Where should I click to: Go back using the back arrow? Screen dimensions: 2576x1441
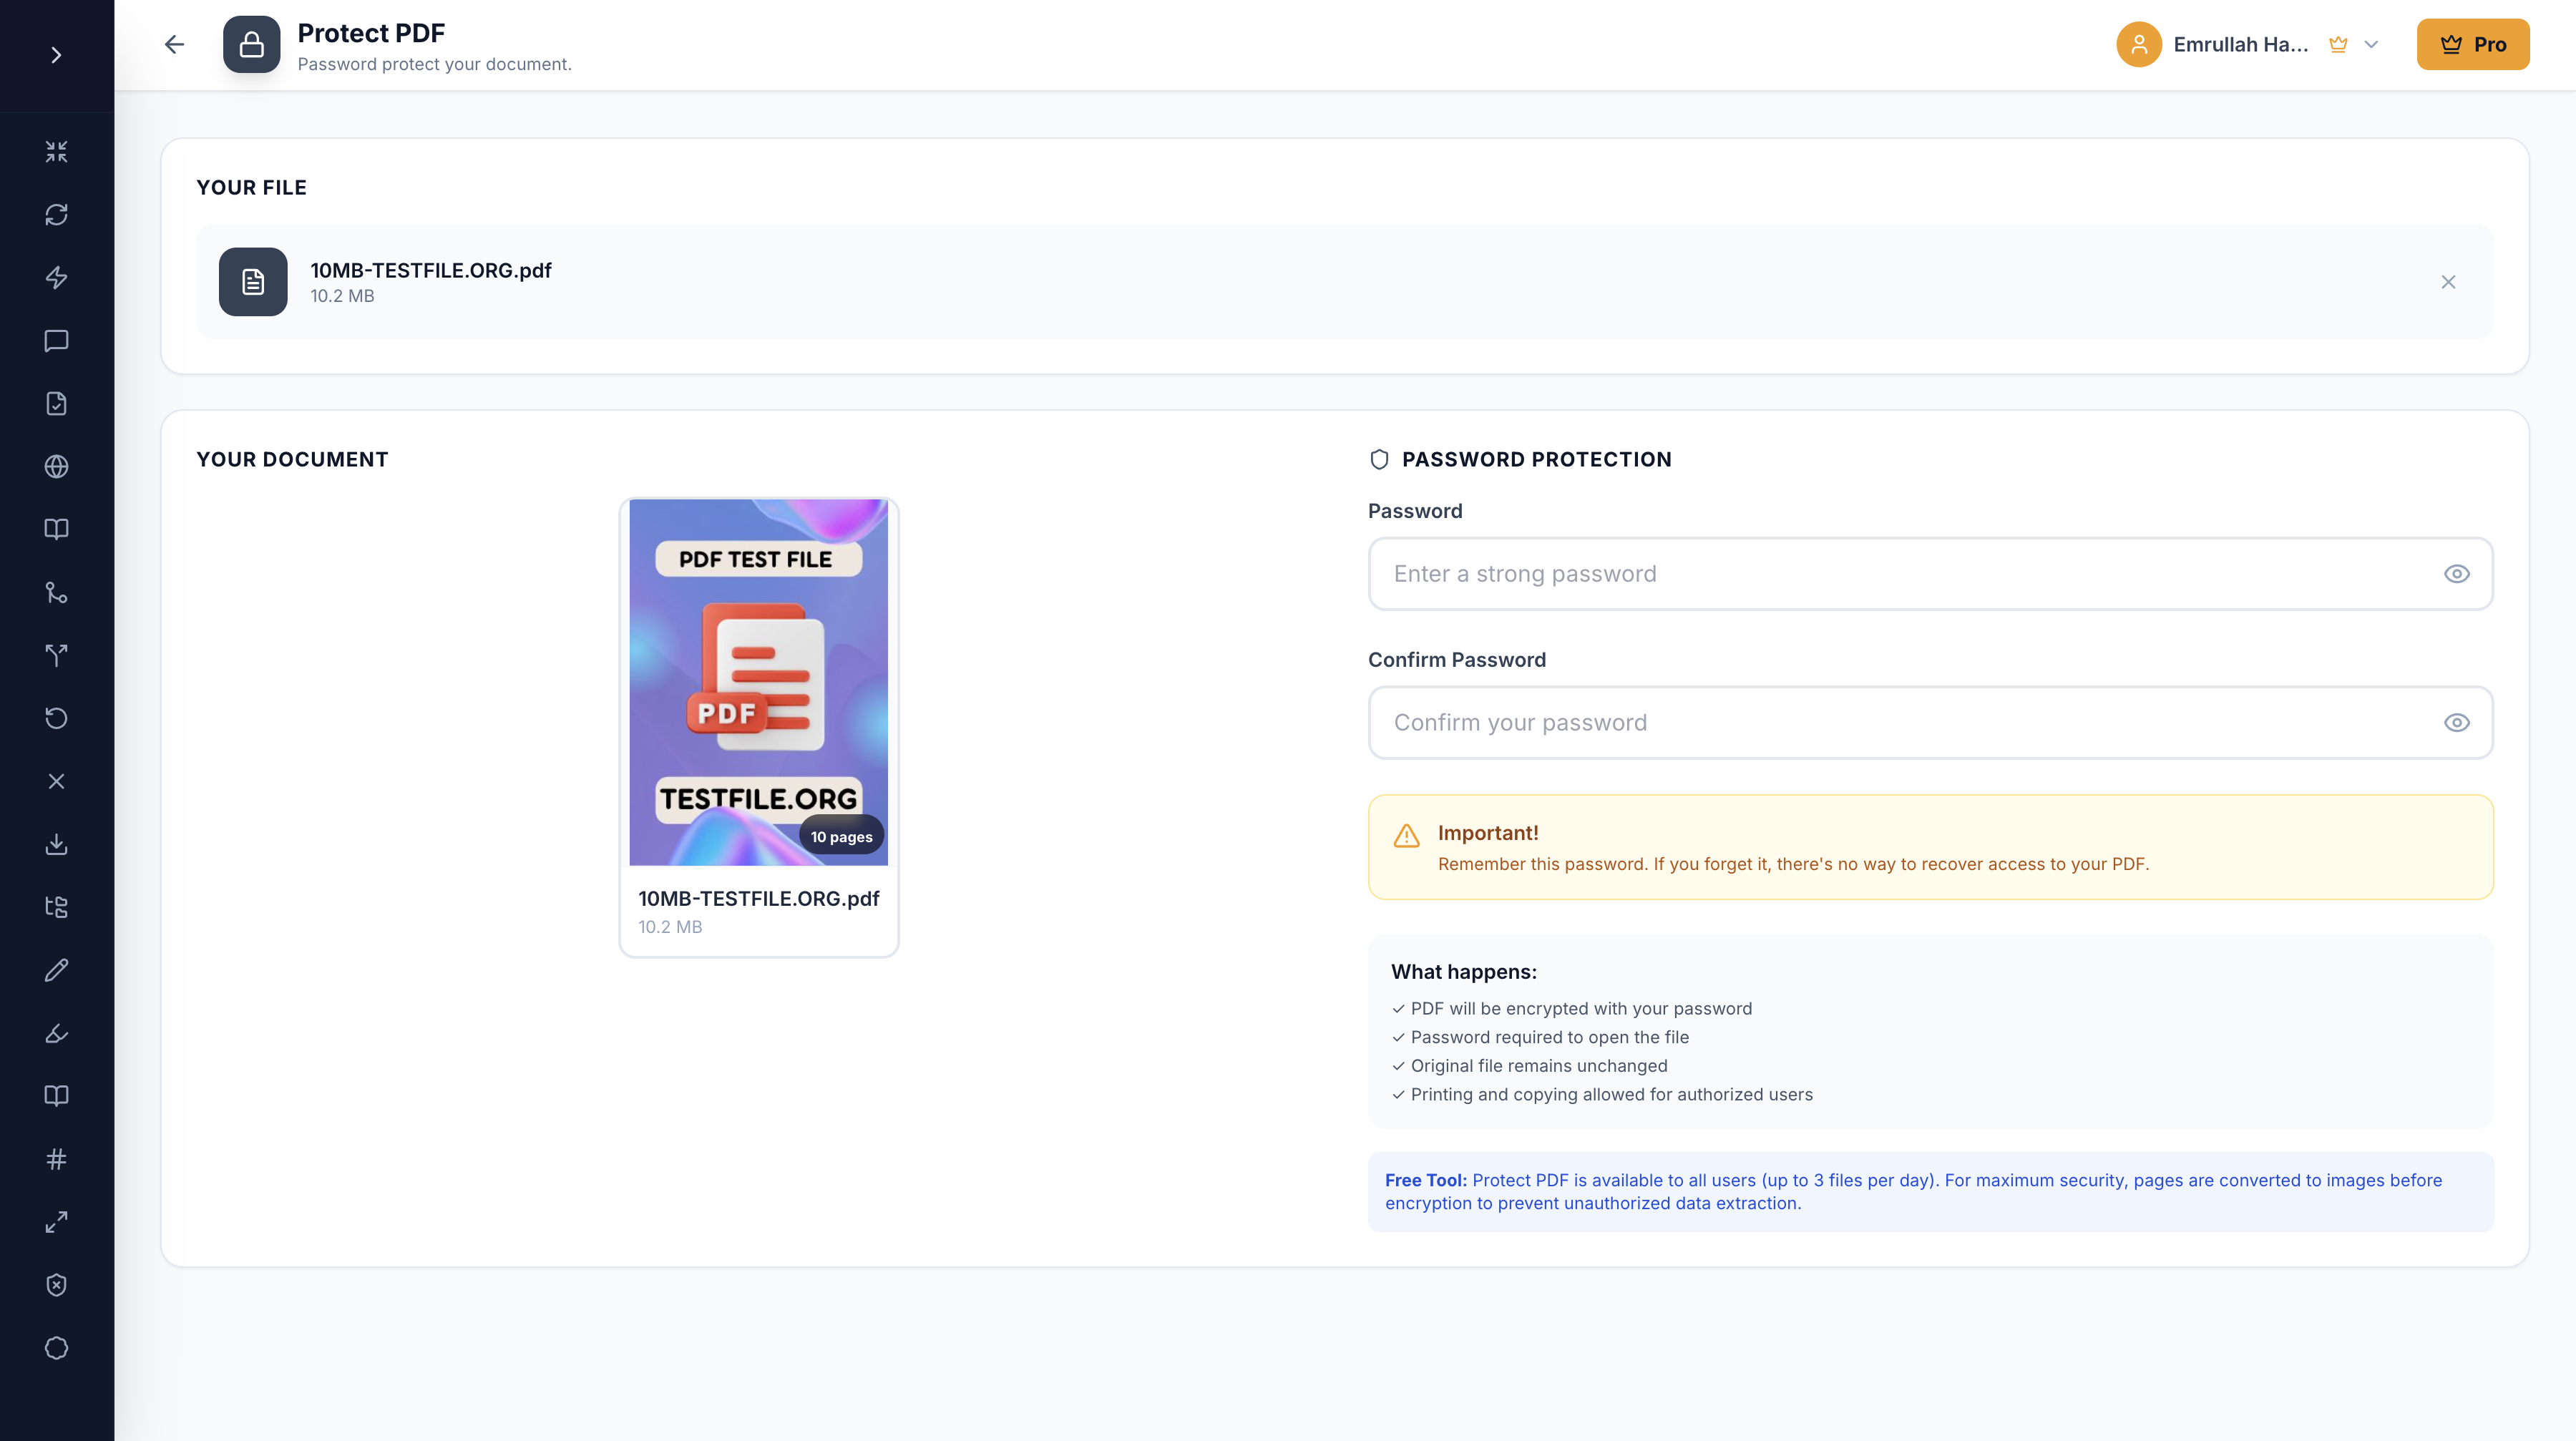point(174,44)
